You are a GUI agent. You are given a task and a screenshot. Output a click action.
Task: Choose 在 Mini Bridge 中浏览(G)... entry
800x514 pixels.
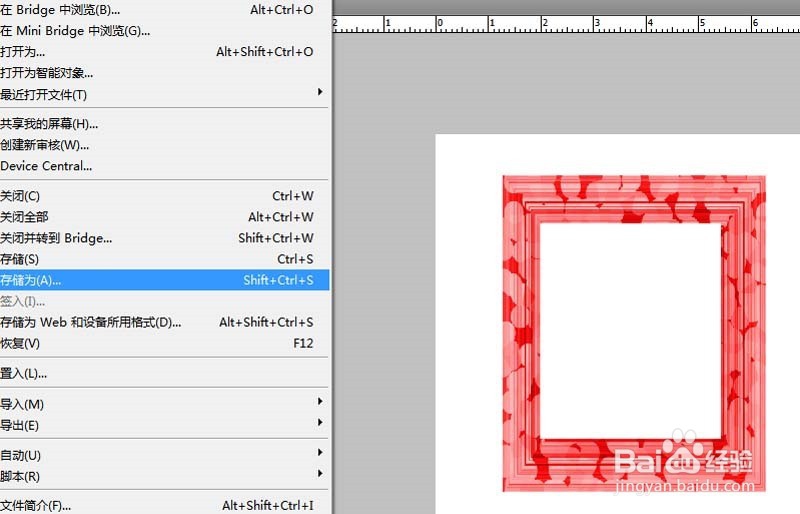[164, 31]
